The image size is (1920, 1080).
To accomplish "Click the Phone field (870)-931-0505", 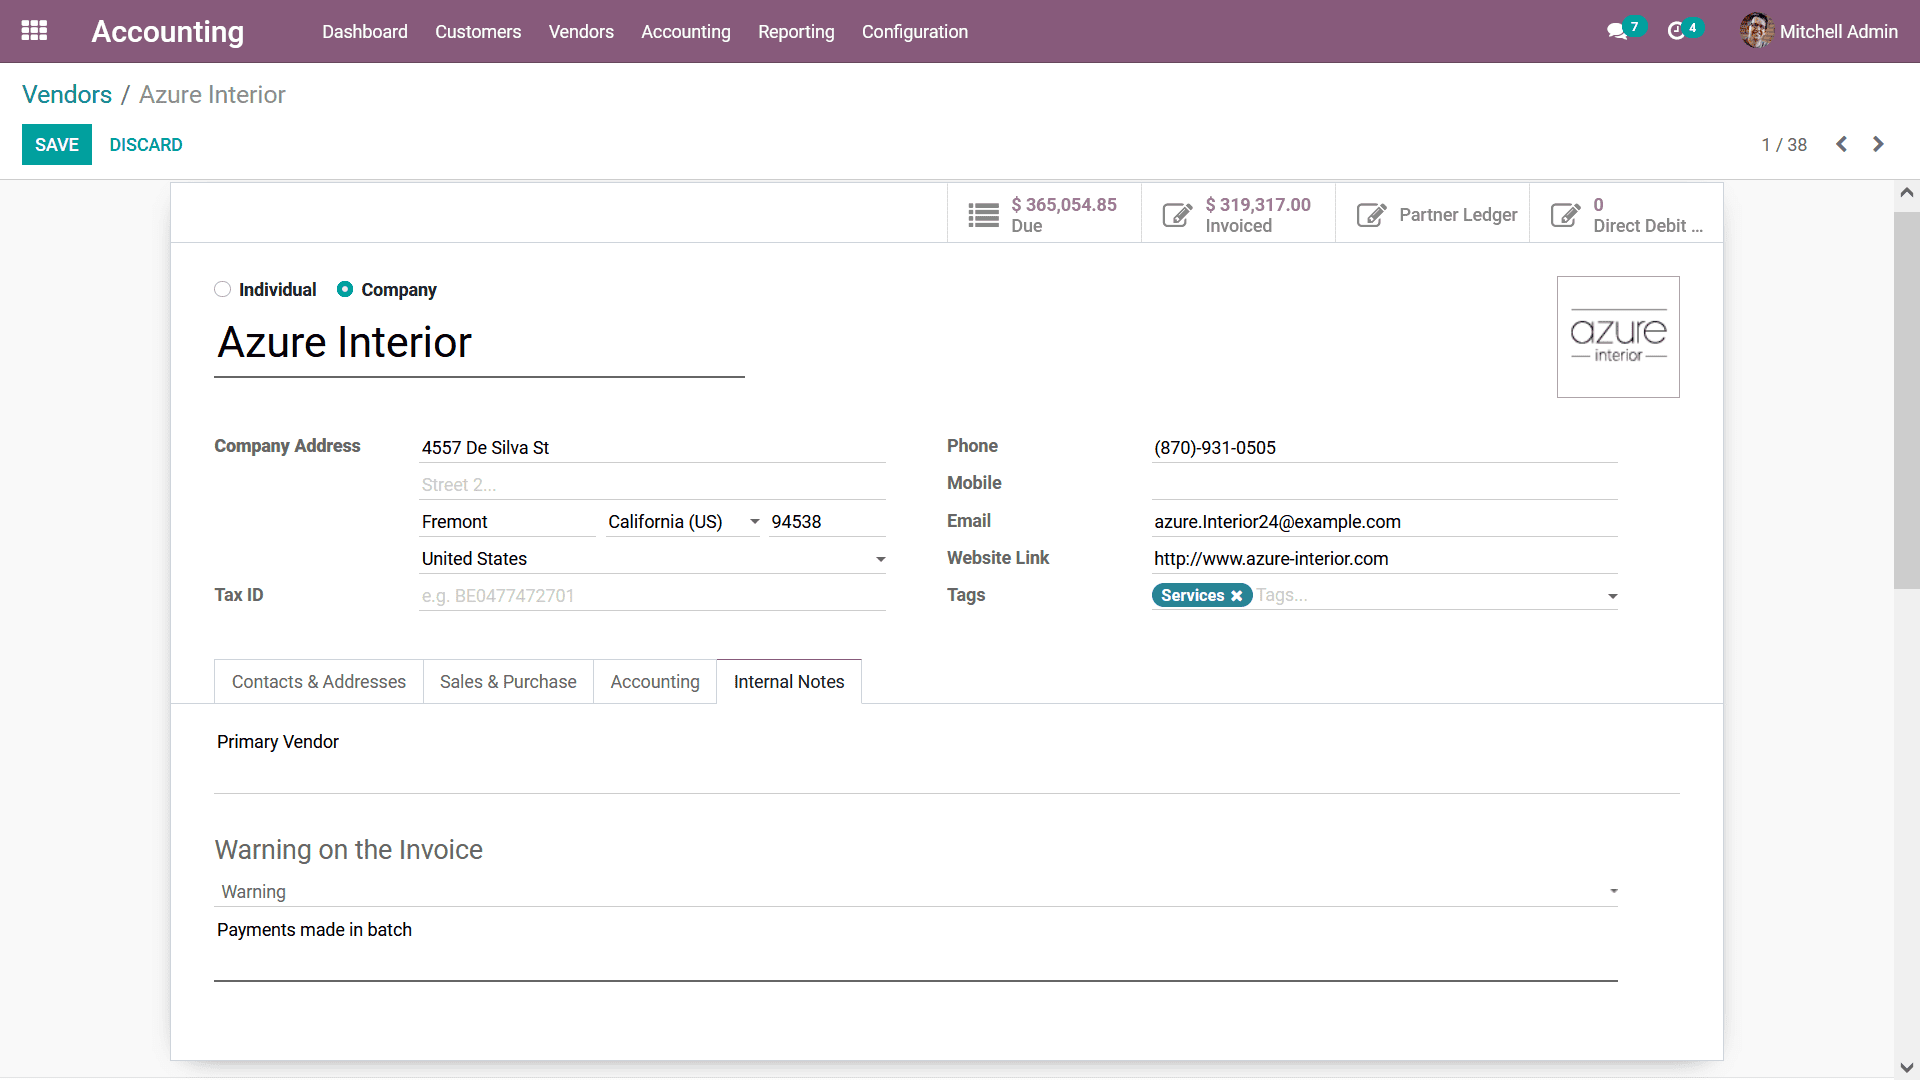I will (x=1384, y=448).
